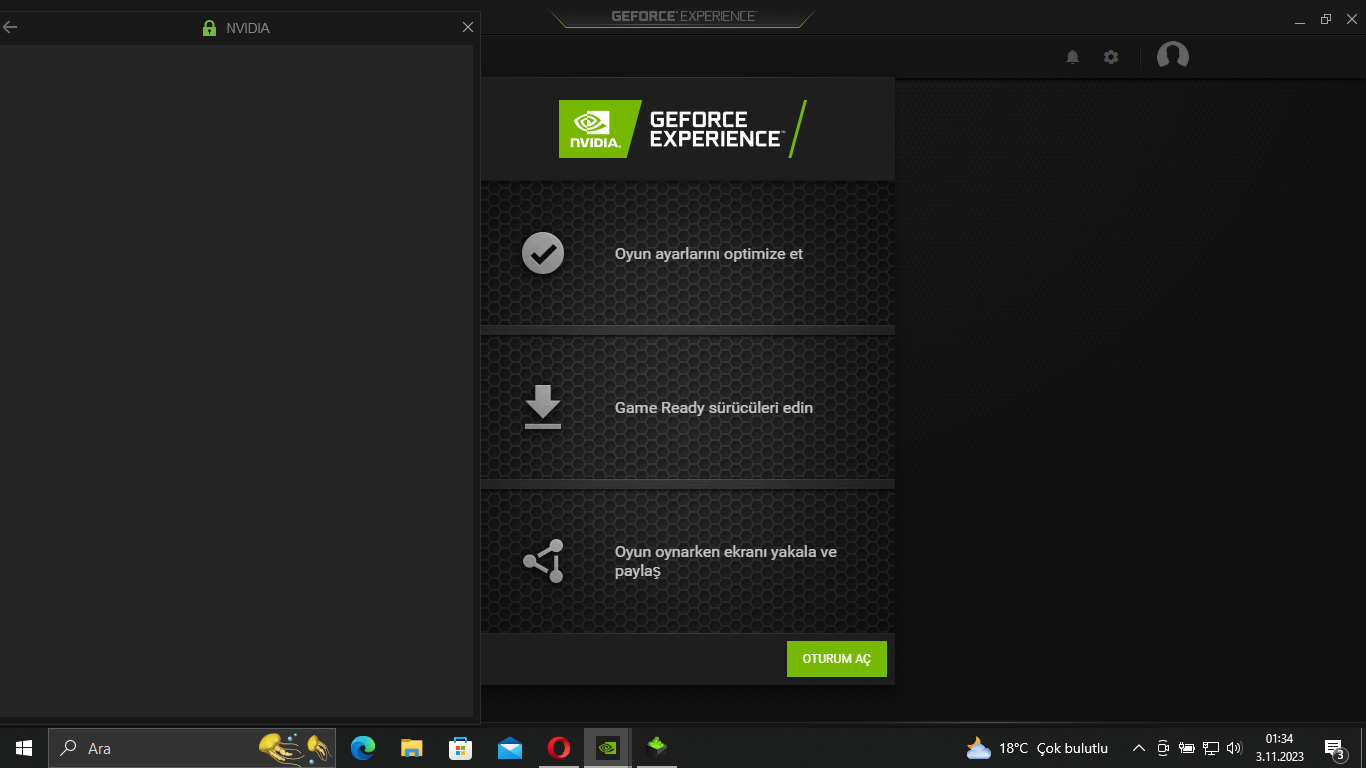Open Microsoft Store from the taskbar
1366x768 pixels.
coord(460,748)
